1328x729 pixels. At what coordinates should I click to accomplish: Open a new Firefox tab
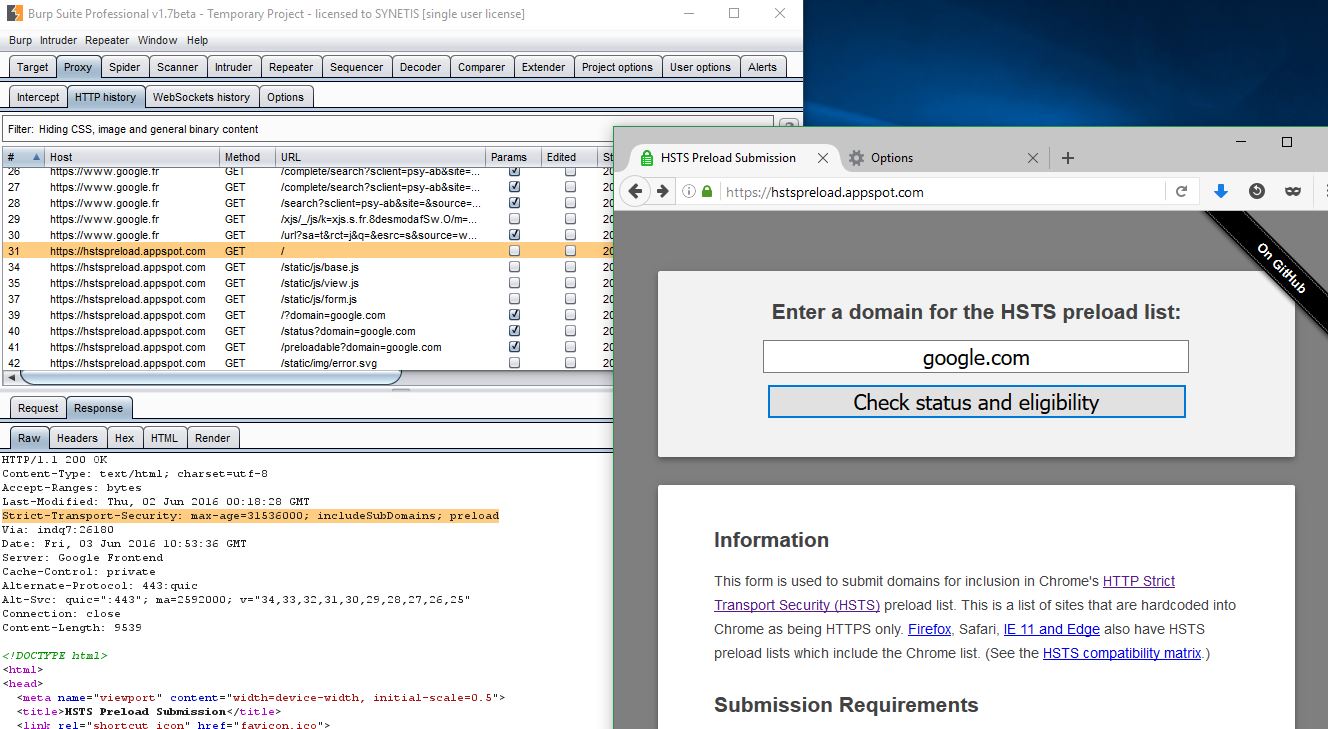(x=1068, y=158)
